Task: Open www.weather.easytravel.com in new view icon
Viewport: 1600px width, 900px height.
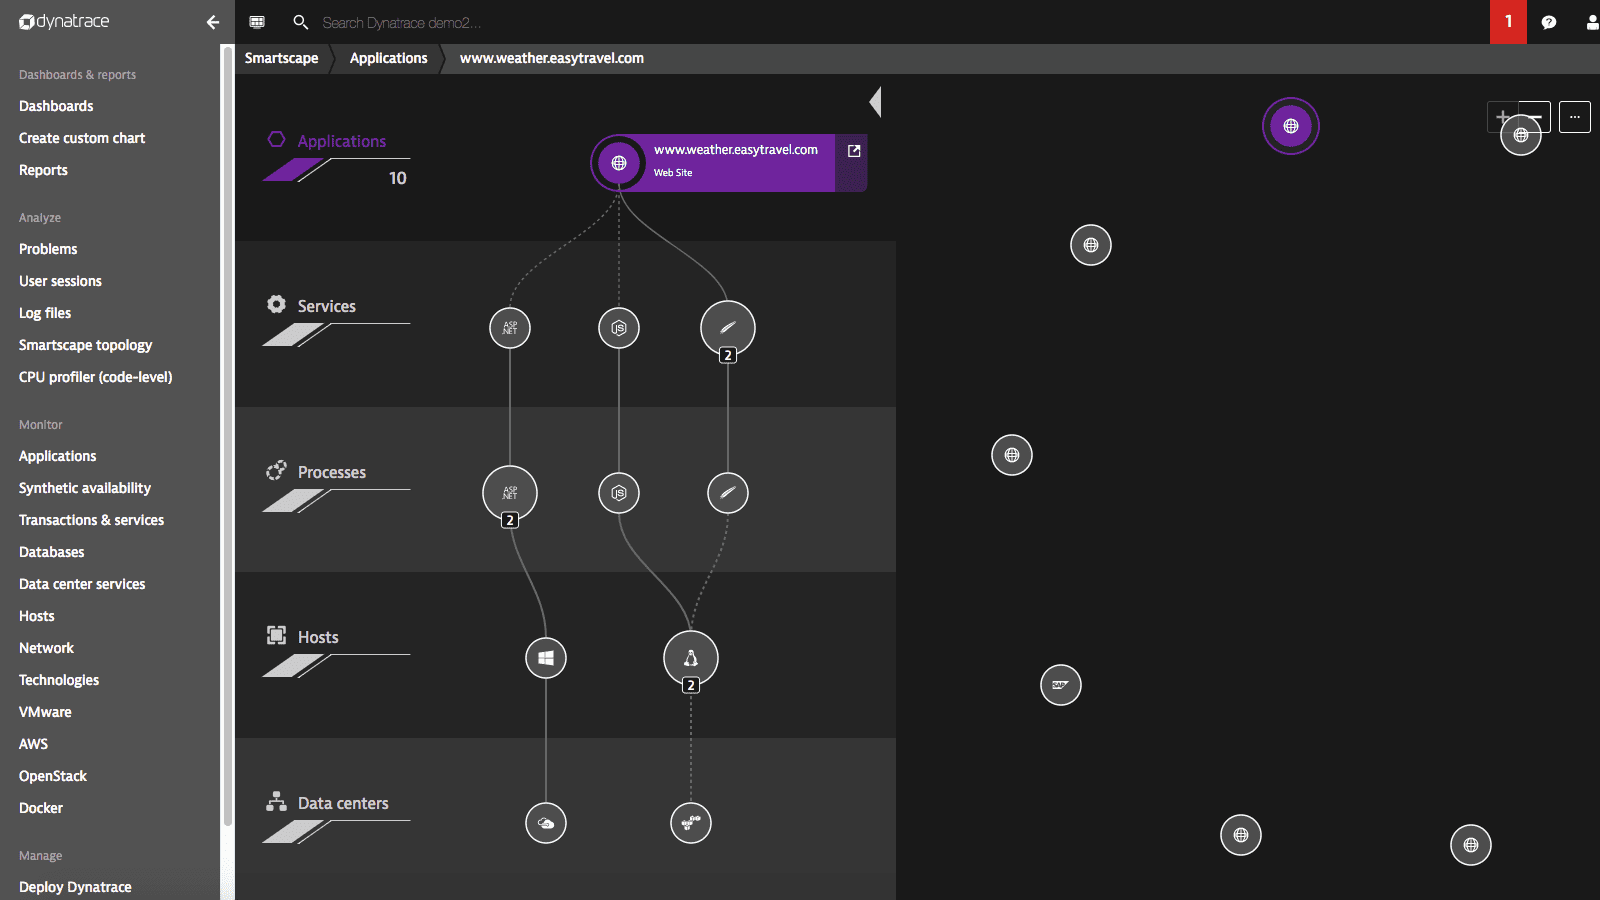Action: point(854,151)
